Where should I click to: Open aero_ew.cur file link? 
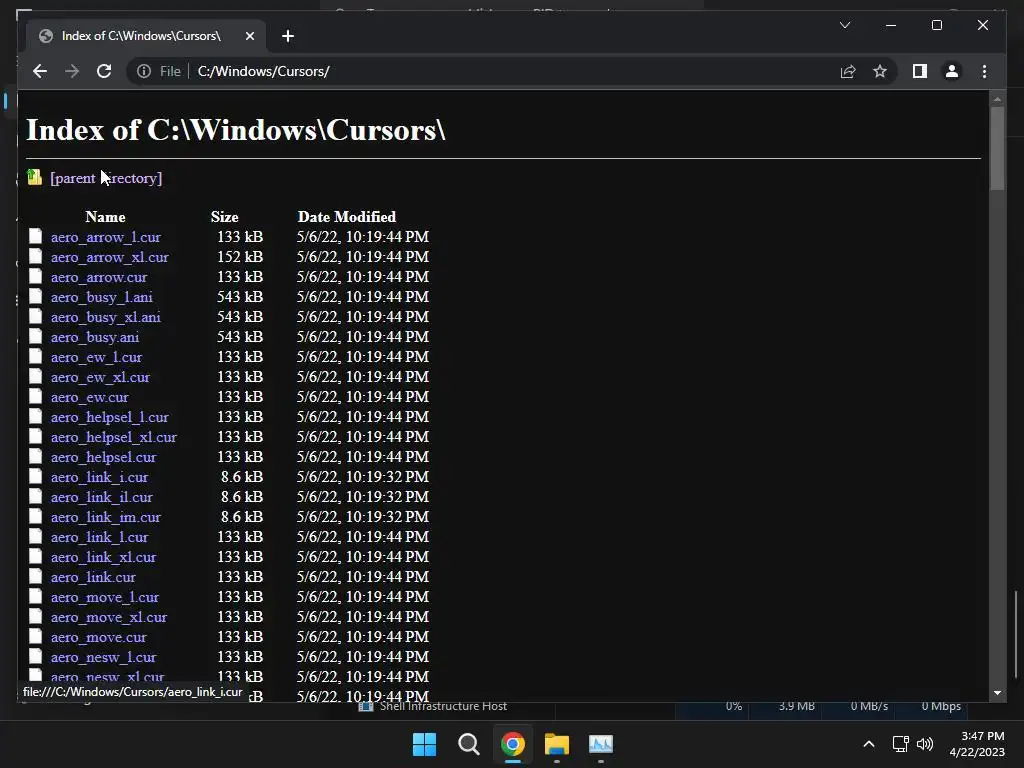(x=89, y=397)
